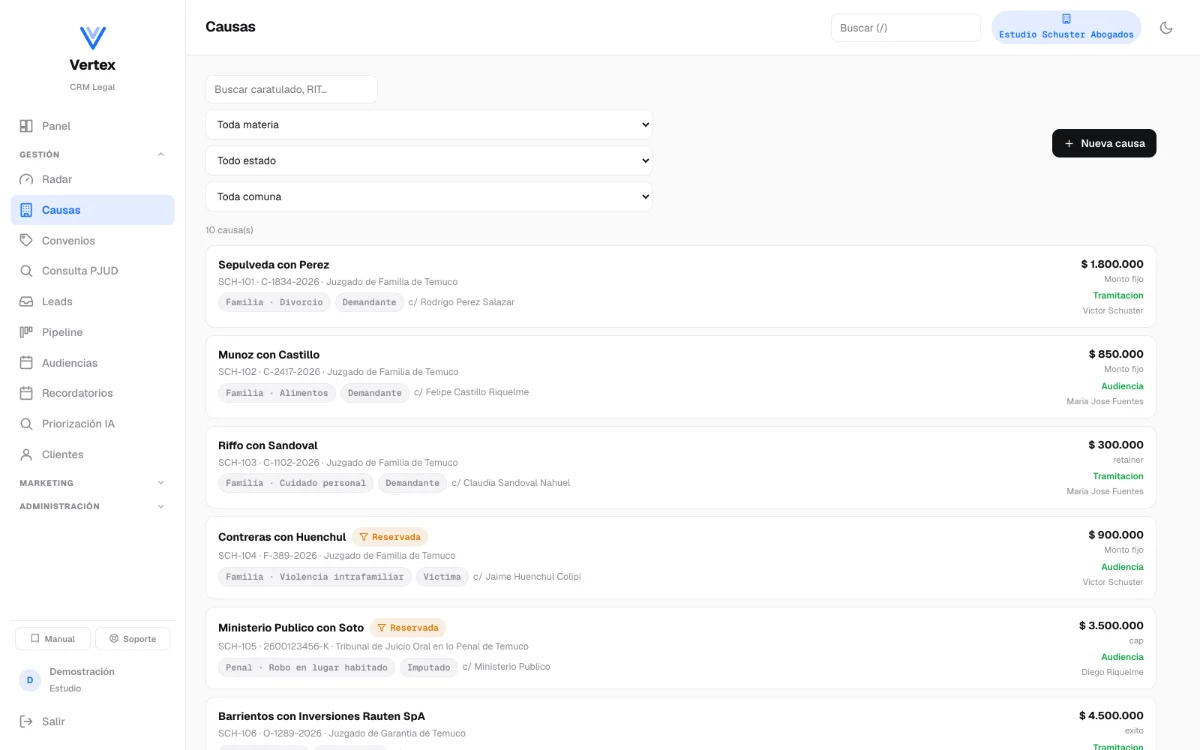Open Convenios from the sidebar
Screen dimensions: 1200x750
click(92, 240)
